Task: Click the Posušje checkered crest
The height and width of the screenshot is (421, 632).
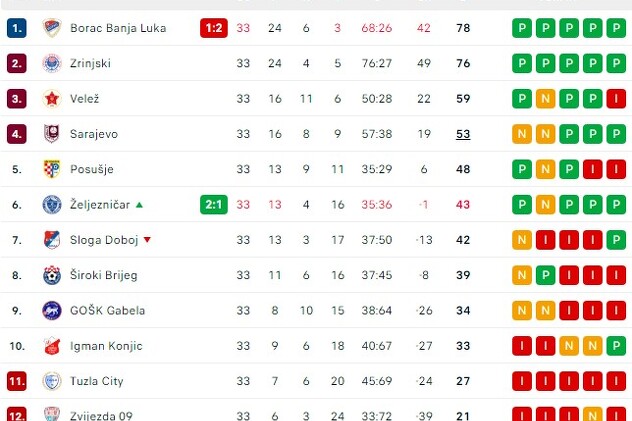Action: coord(51,169)
